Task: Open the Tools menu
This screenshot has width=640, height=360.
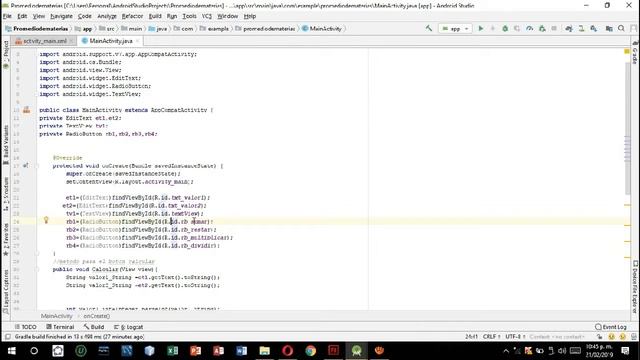Action: (x=189, y=16)
